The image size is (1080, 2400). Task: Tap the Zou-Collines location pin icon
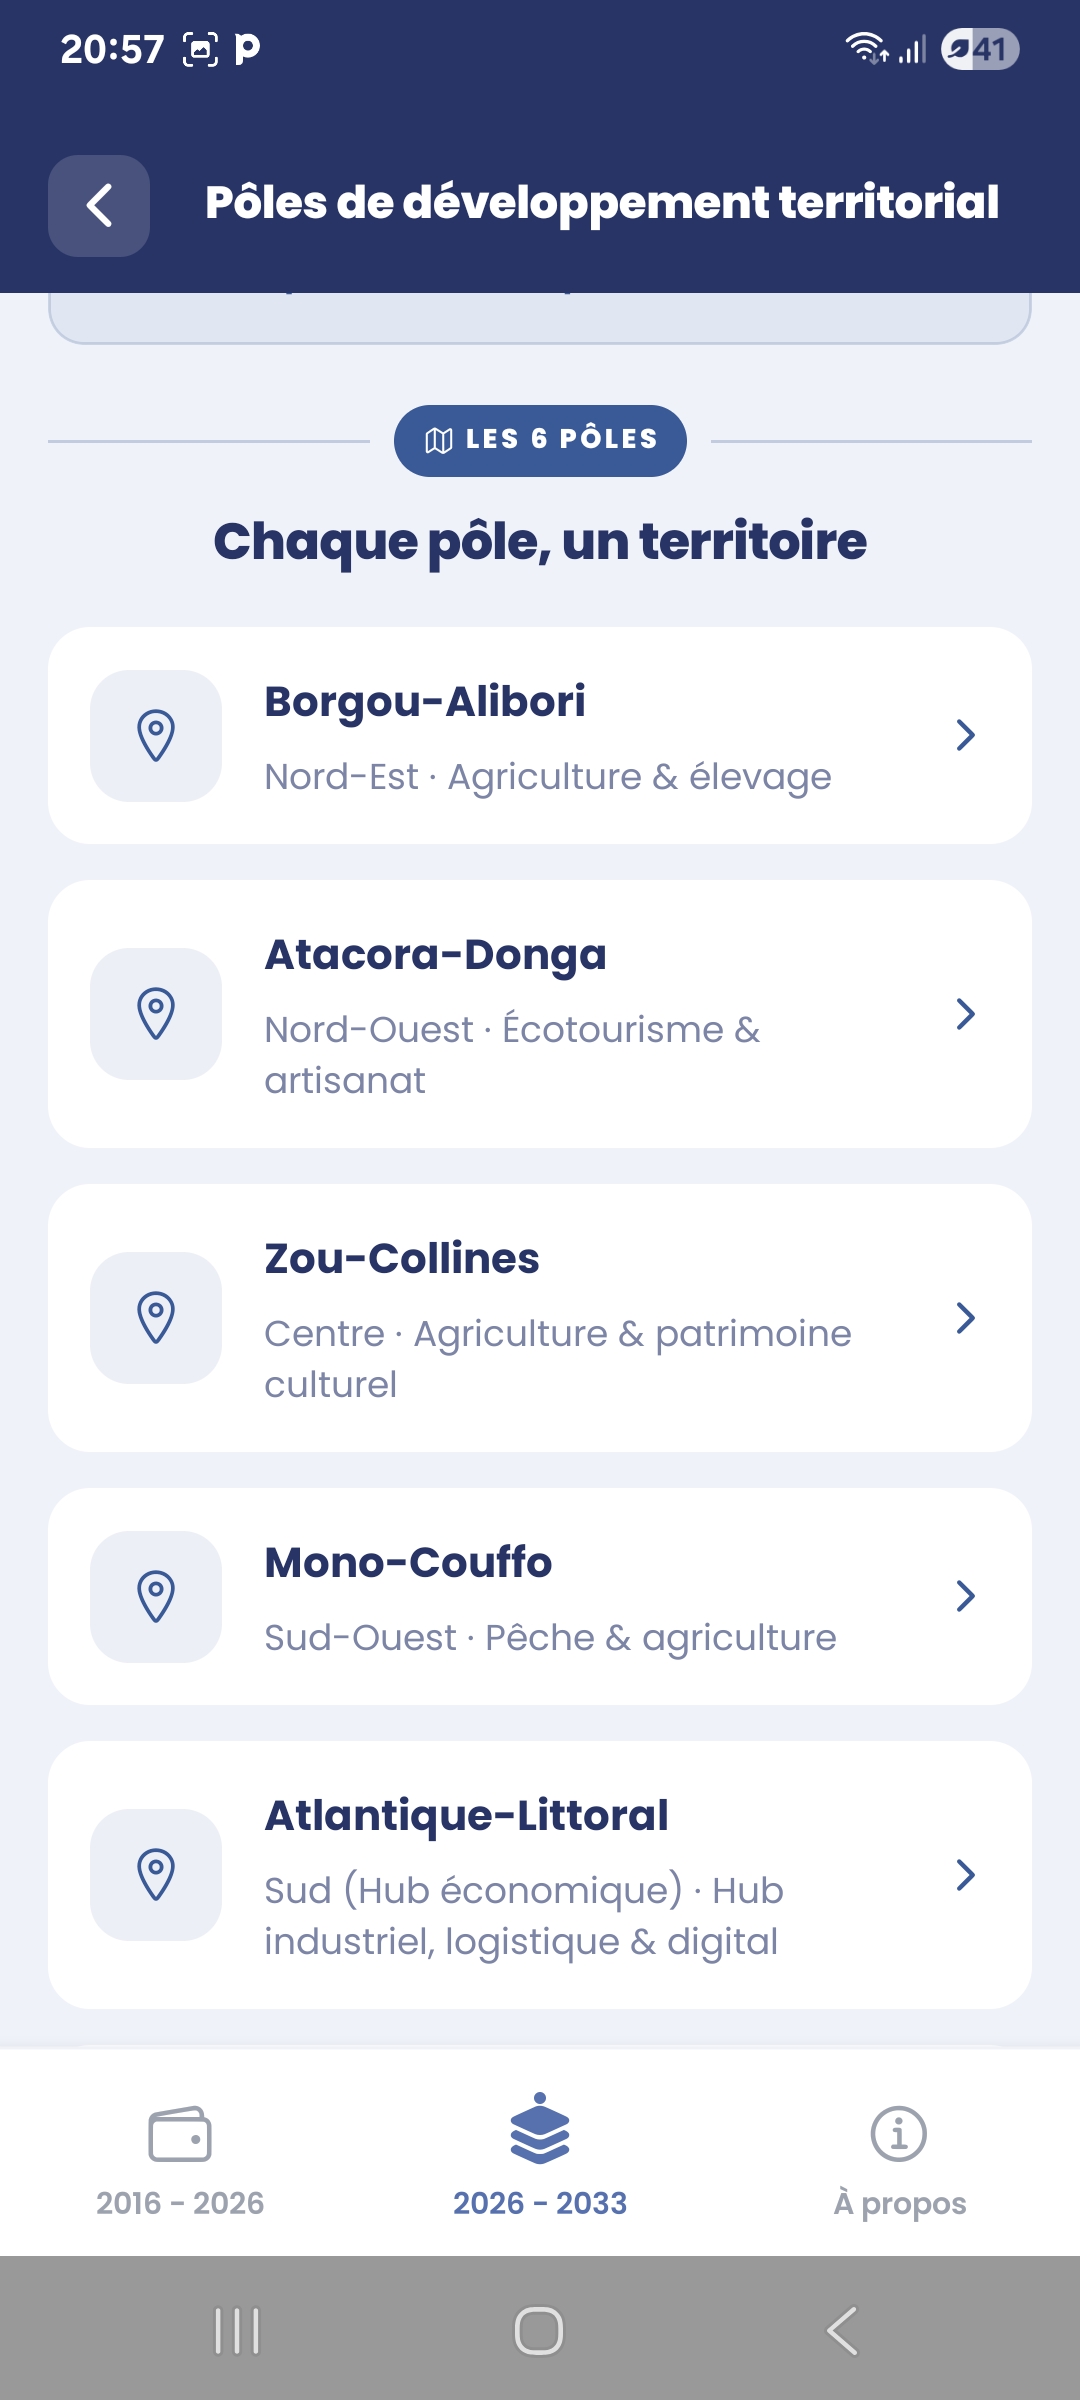click(156, 1318)
